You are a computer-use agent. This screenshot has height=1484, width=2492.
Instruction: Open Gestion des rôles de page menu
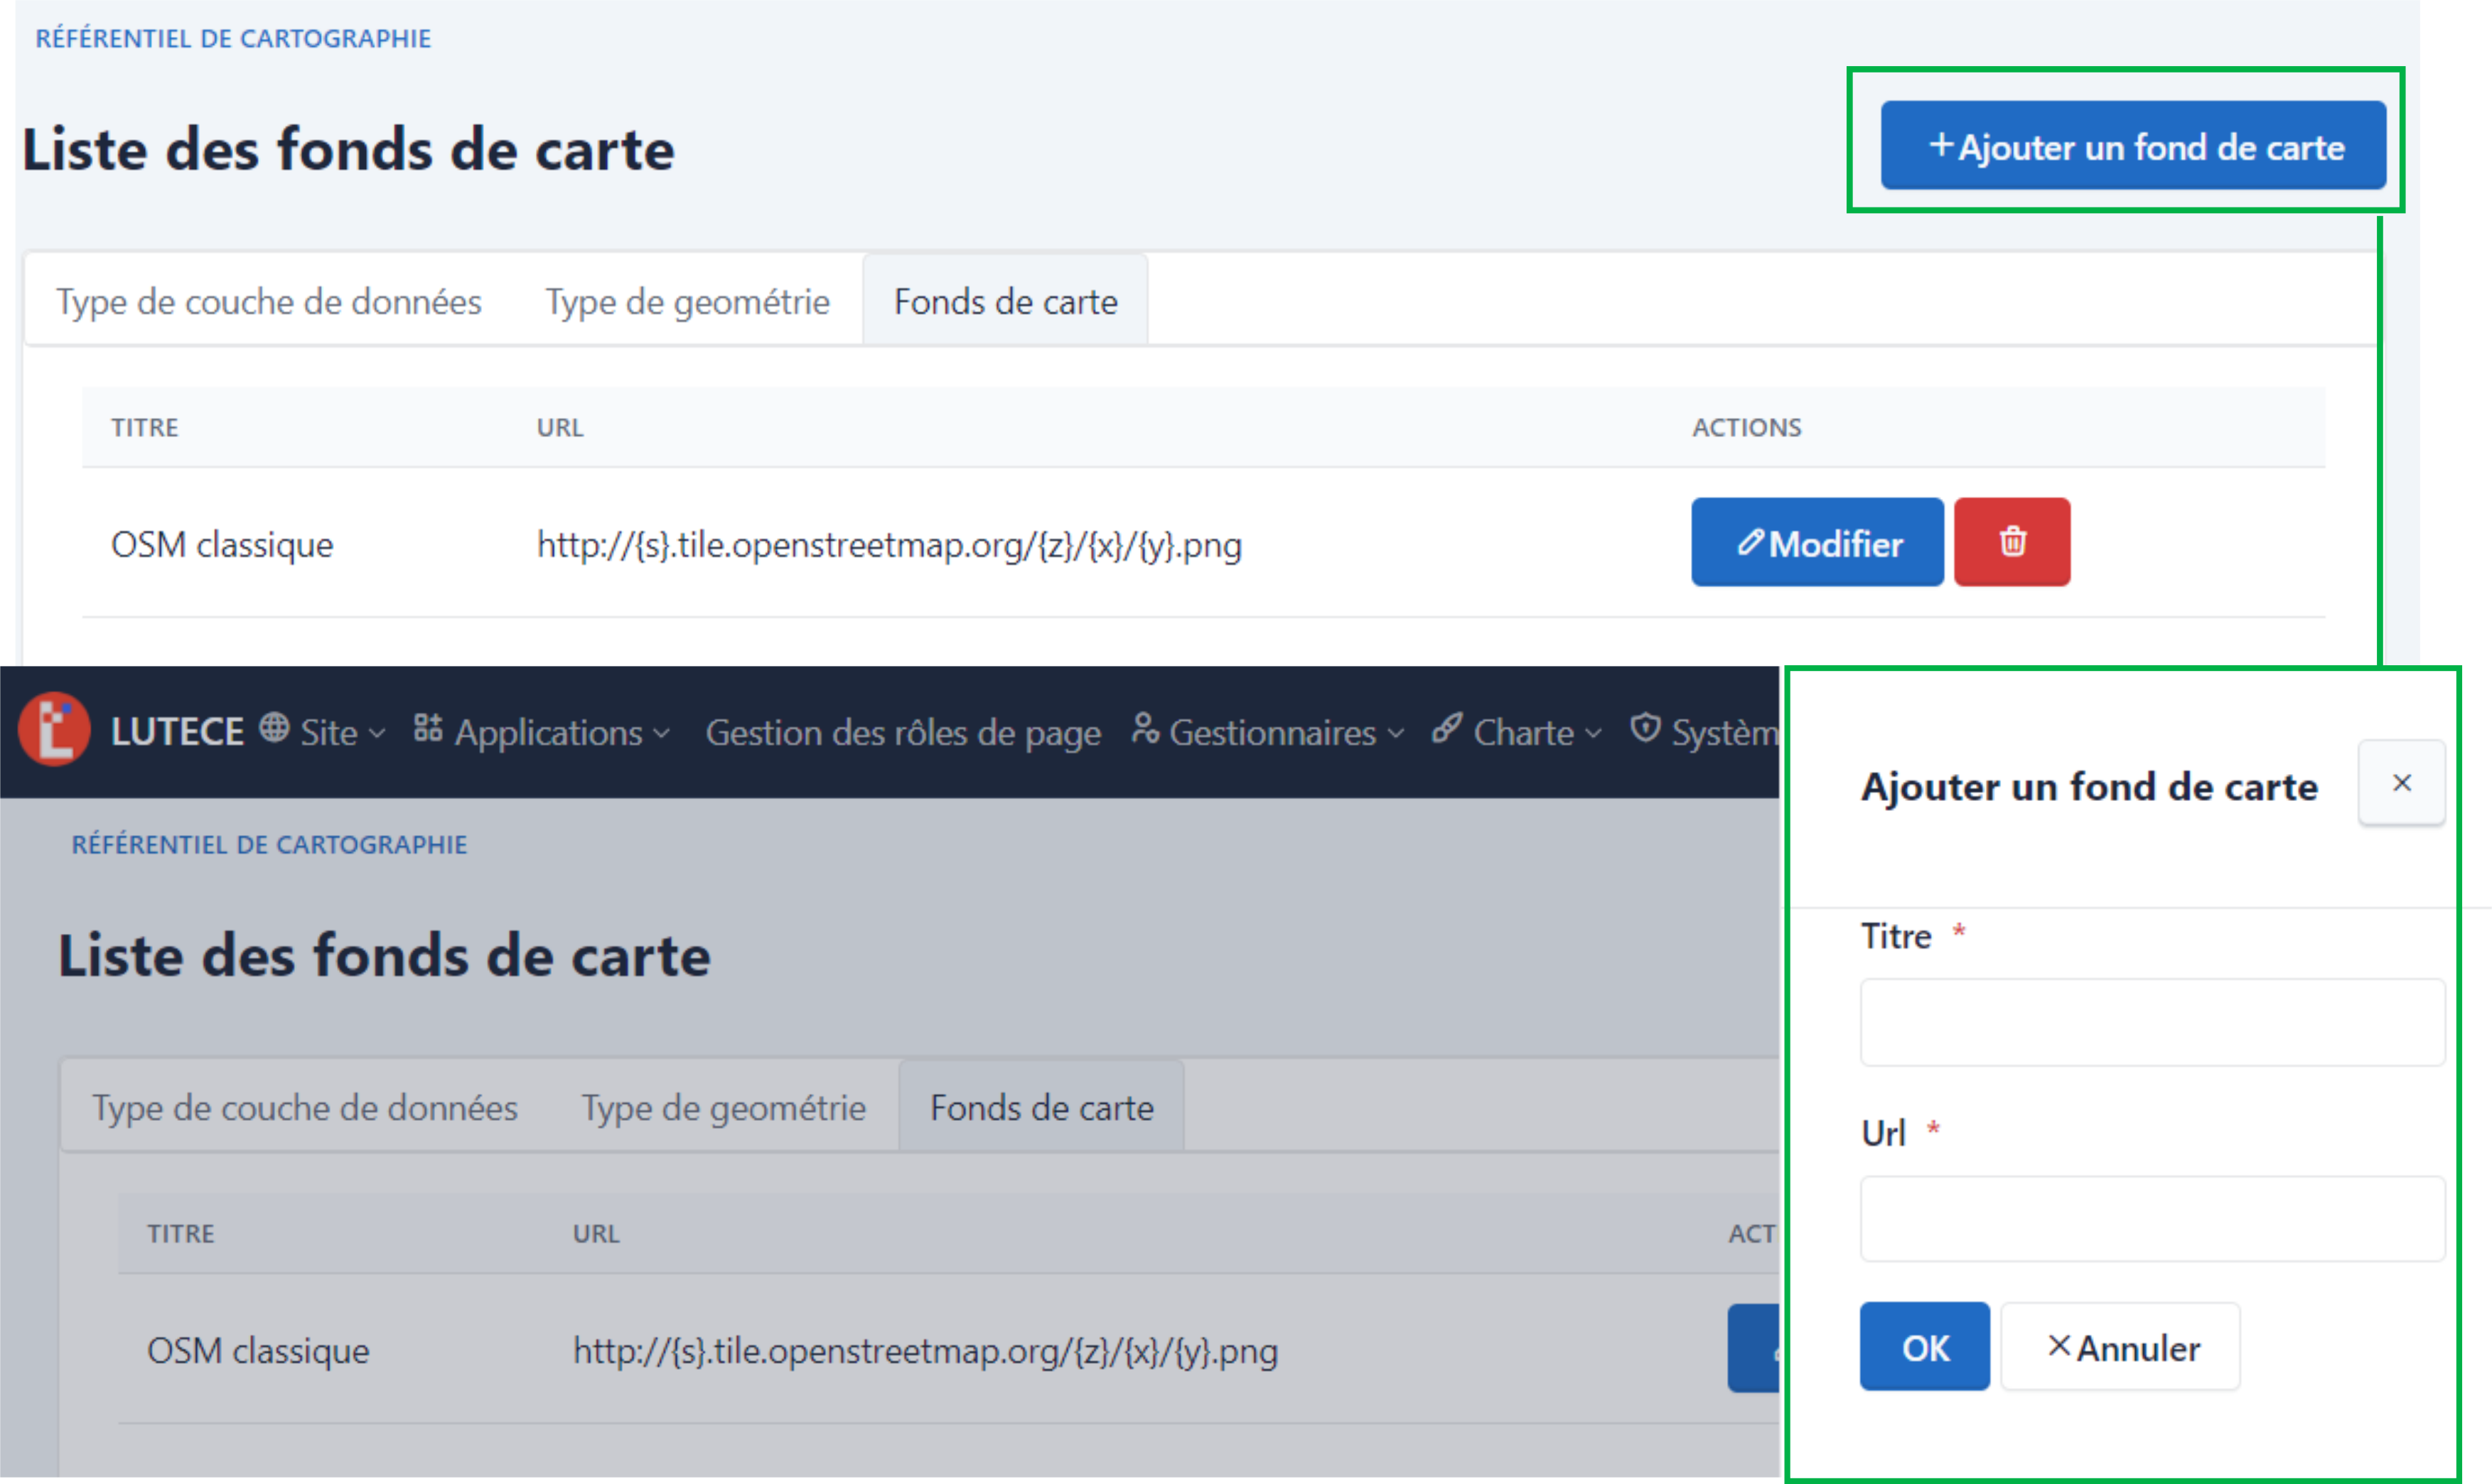click(902, 733)
